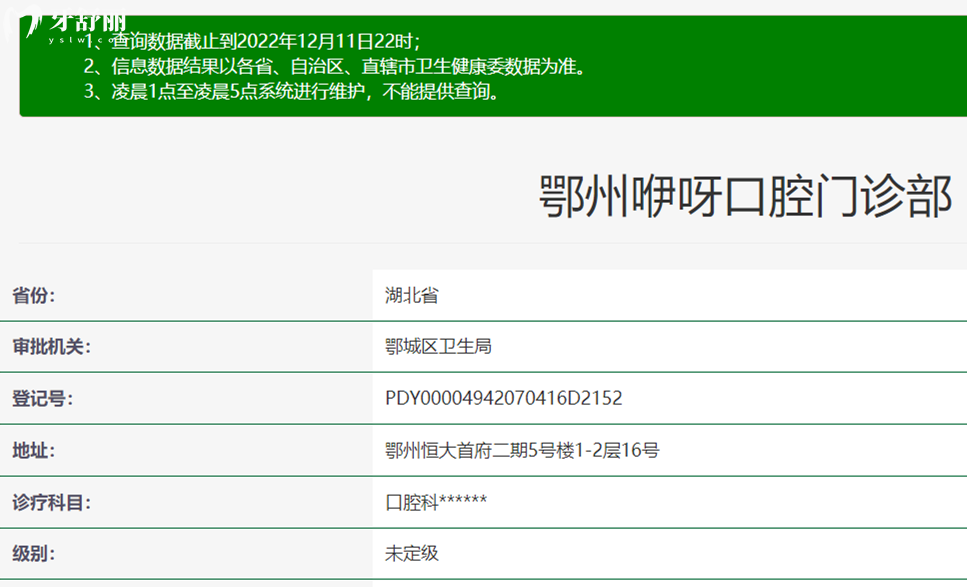Select the 级别 label
967x587 pixels.
pos(34,554)
